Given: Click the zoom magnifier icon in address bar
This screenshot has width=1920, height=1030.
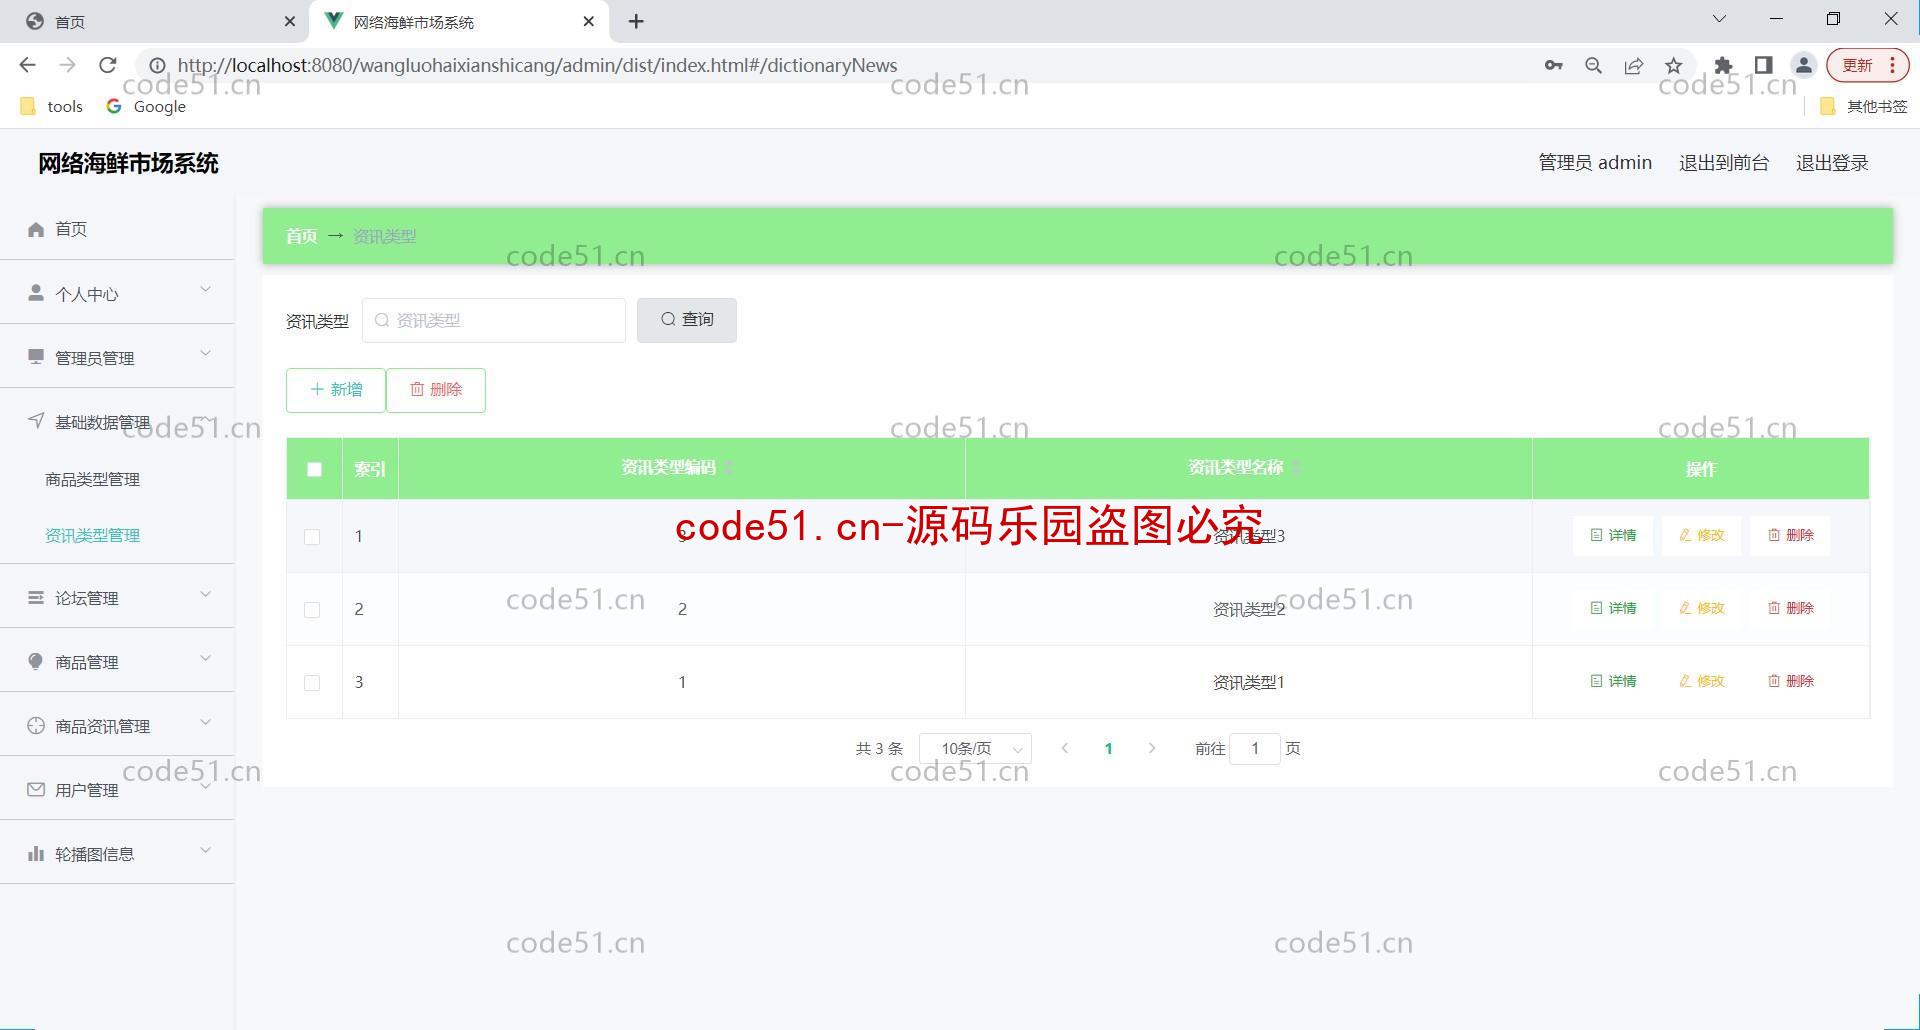Looking at the screenshot, I should [x=1593, y=65].
